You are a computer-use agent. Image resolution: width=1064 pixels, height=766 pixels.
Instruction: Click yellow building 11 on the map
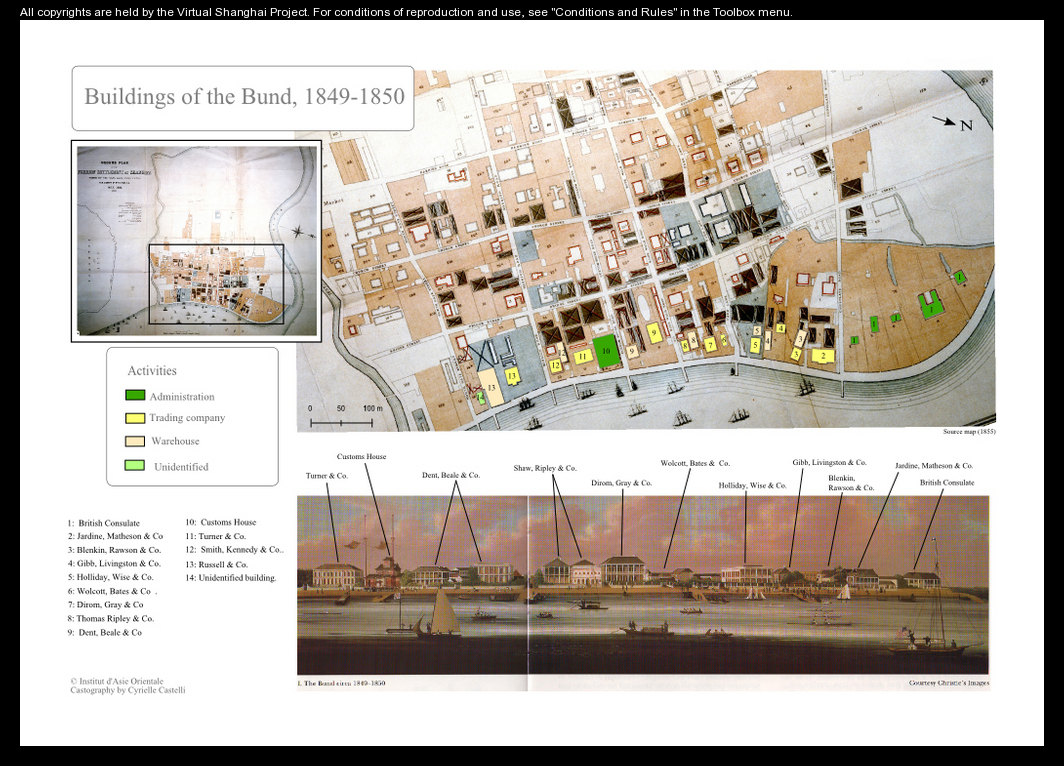tap(581, 355)
